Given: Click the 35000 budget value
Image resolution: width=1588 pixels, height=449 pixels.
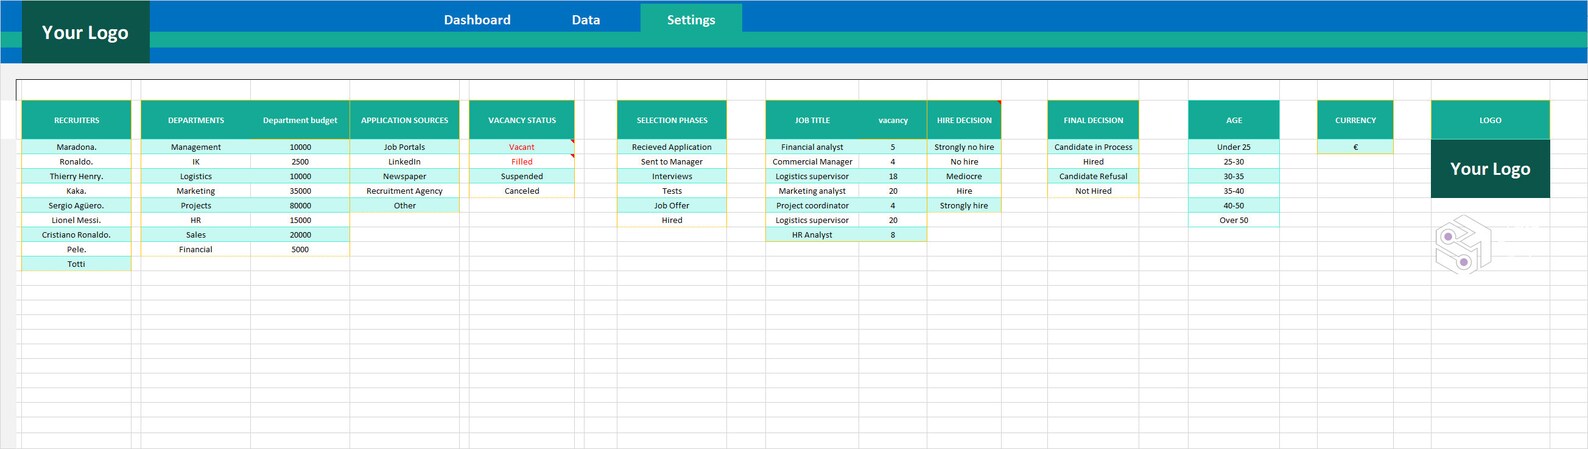Looking at the screenshot, I should [x=300, y=191].
